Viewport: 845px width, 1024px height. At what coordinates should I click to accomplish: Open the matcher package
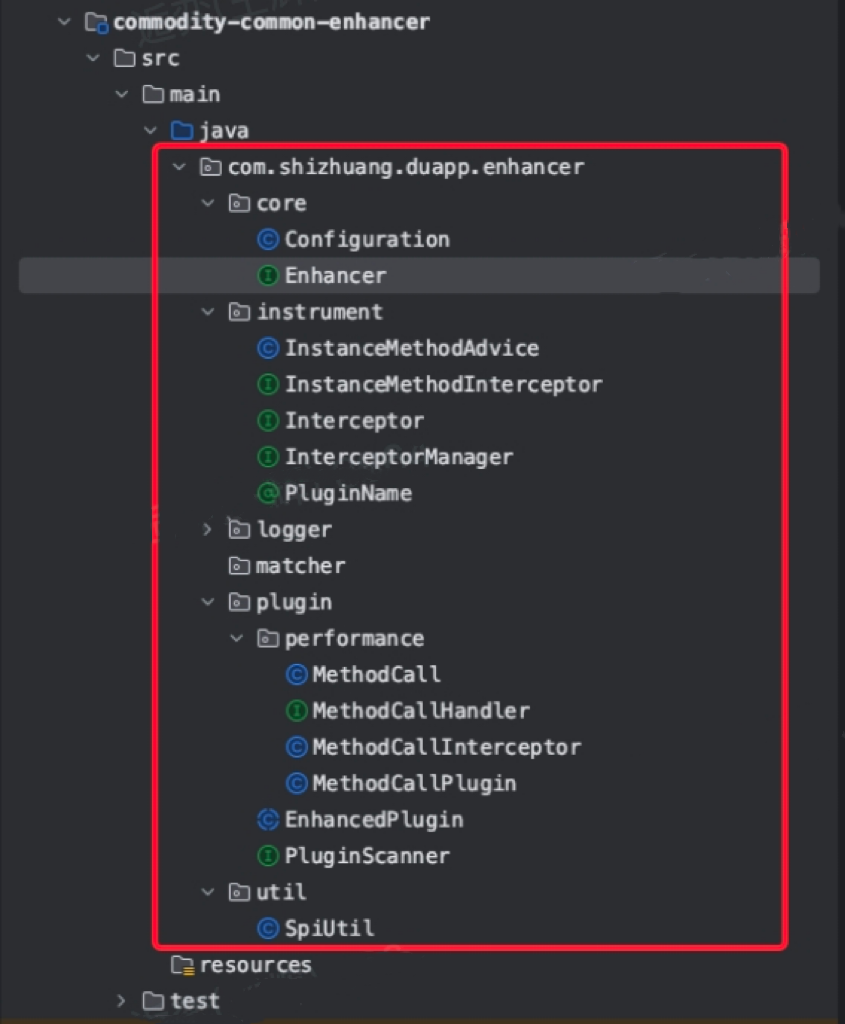coord(300,565)
